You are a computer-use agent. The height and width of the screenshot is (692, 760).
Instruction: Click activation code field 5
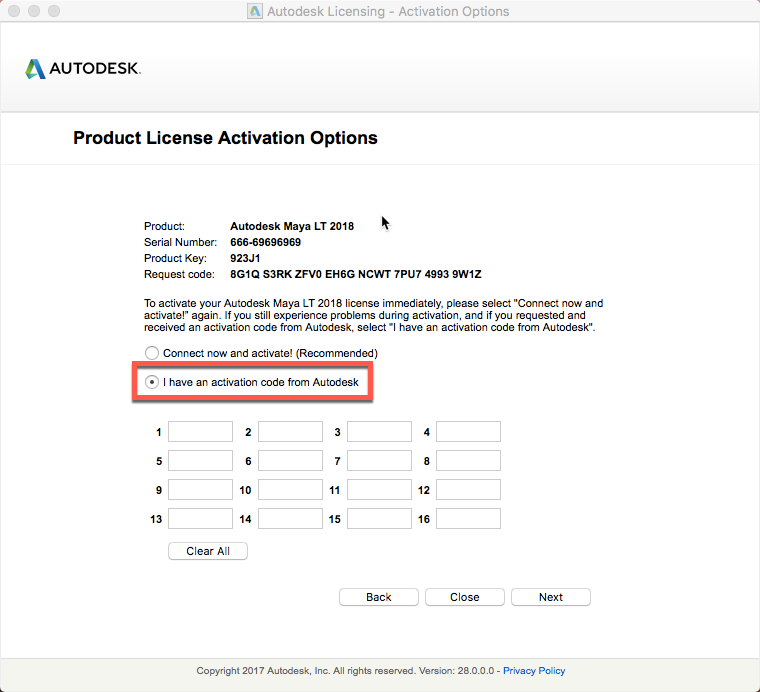click(200, 460)
